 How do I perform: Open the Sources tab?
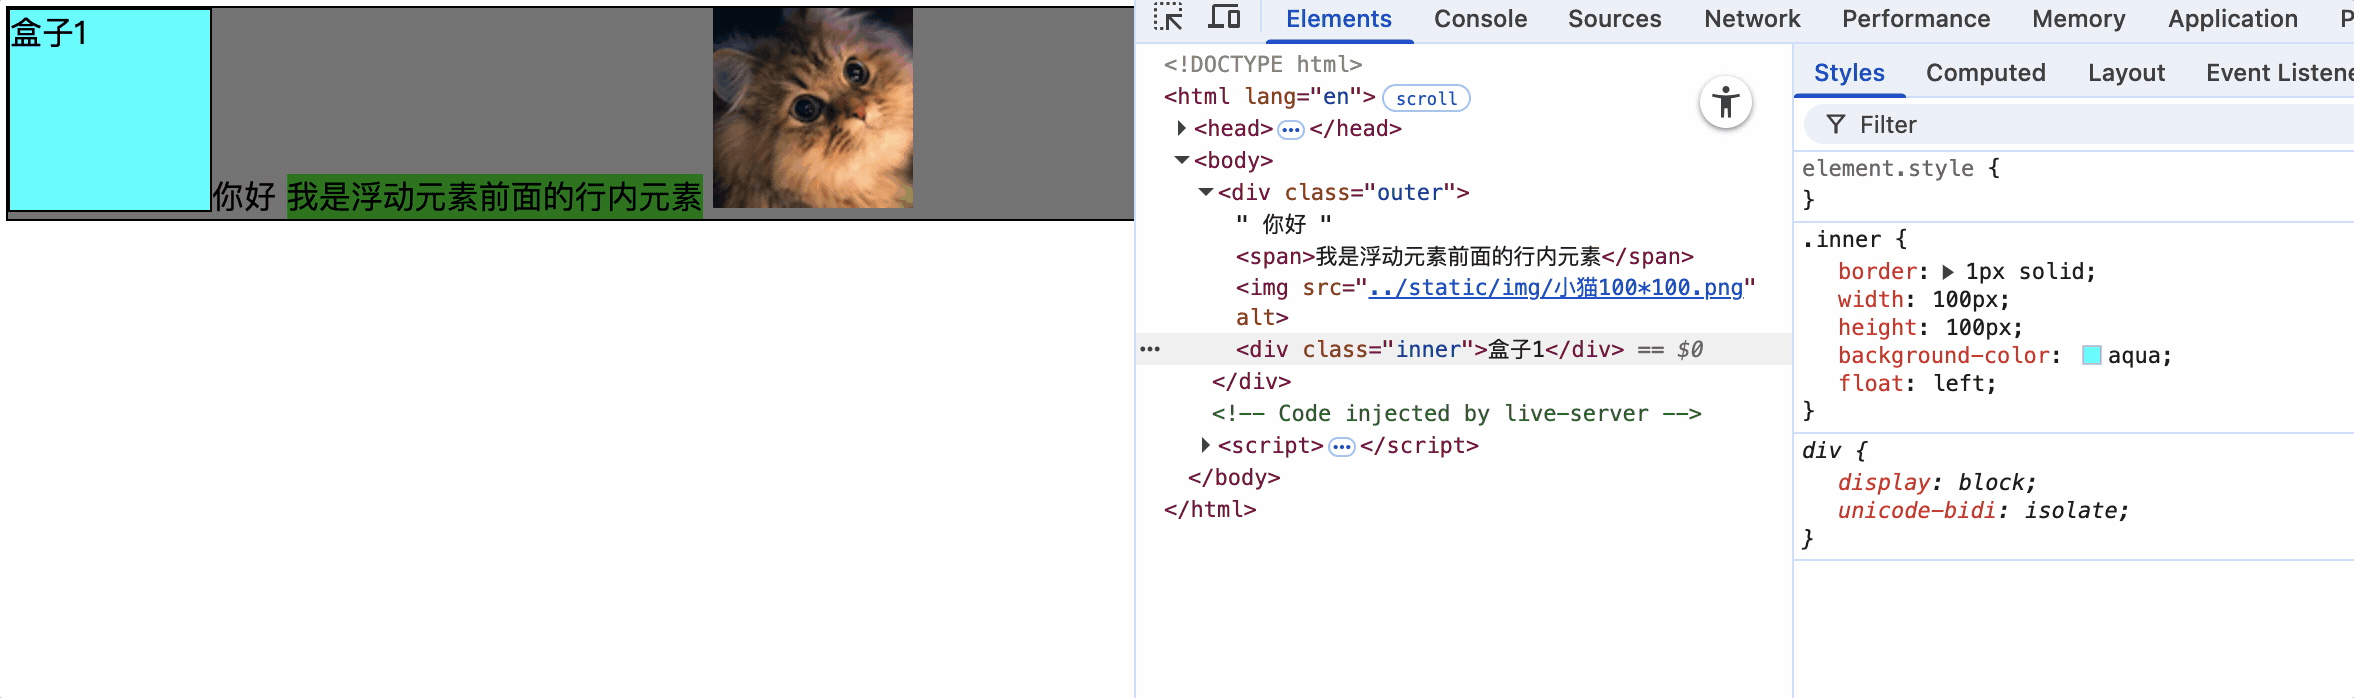point(1614,19)
